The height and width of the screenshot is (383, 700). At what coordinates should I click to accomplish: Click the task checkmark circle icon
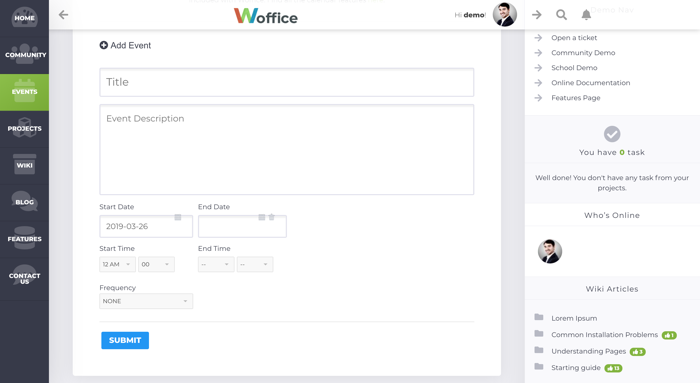point(612,134)
